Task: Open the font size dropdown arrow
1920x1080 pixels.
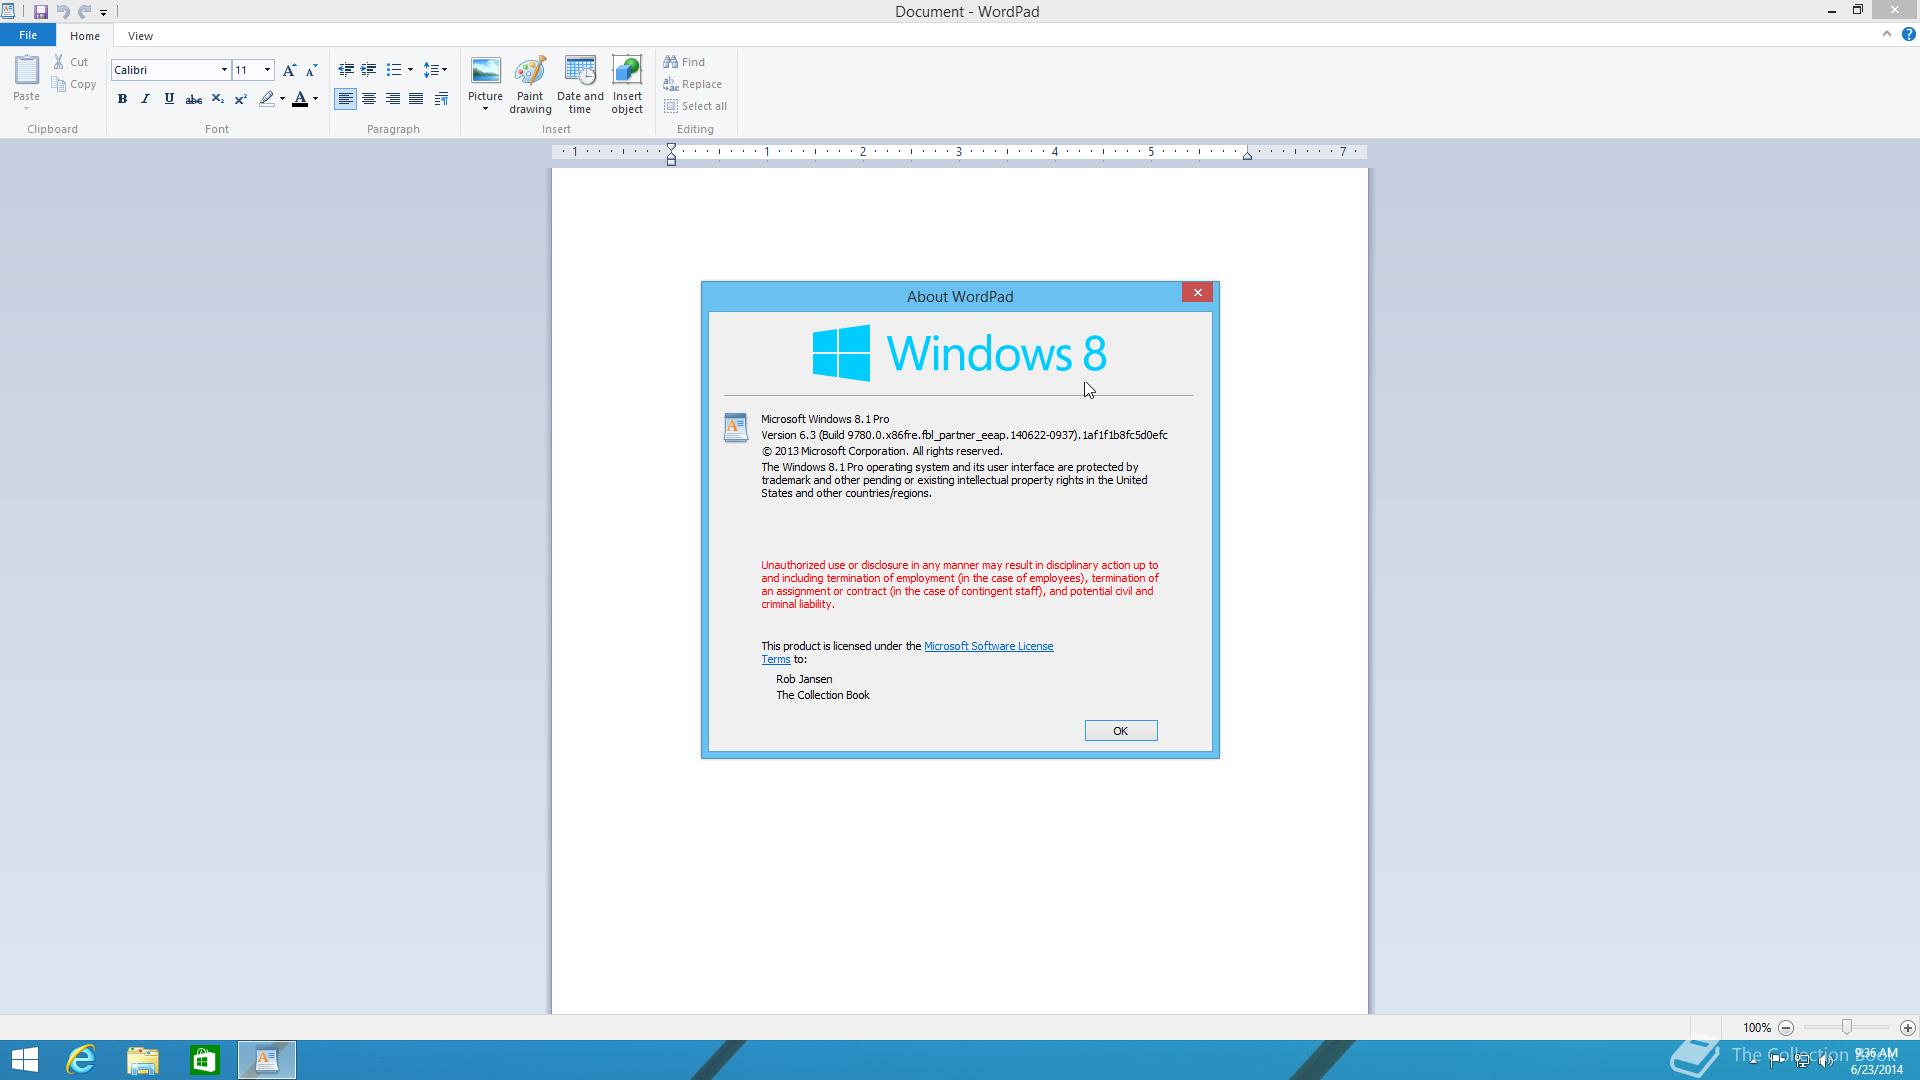Action: coord(267,70)
